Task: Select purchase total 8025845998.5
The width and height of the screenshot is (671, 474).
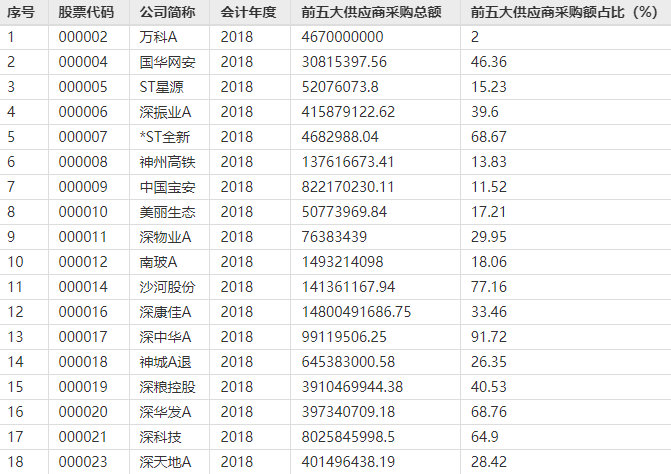Action: pyautogui.click(x=348, y=437)
